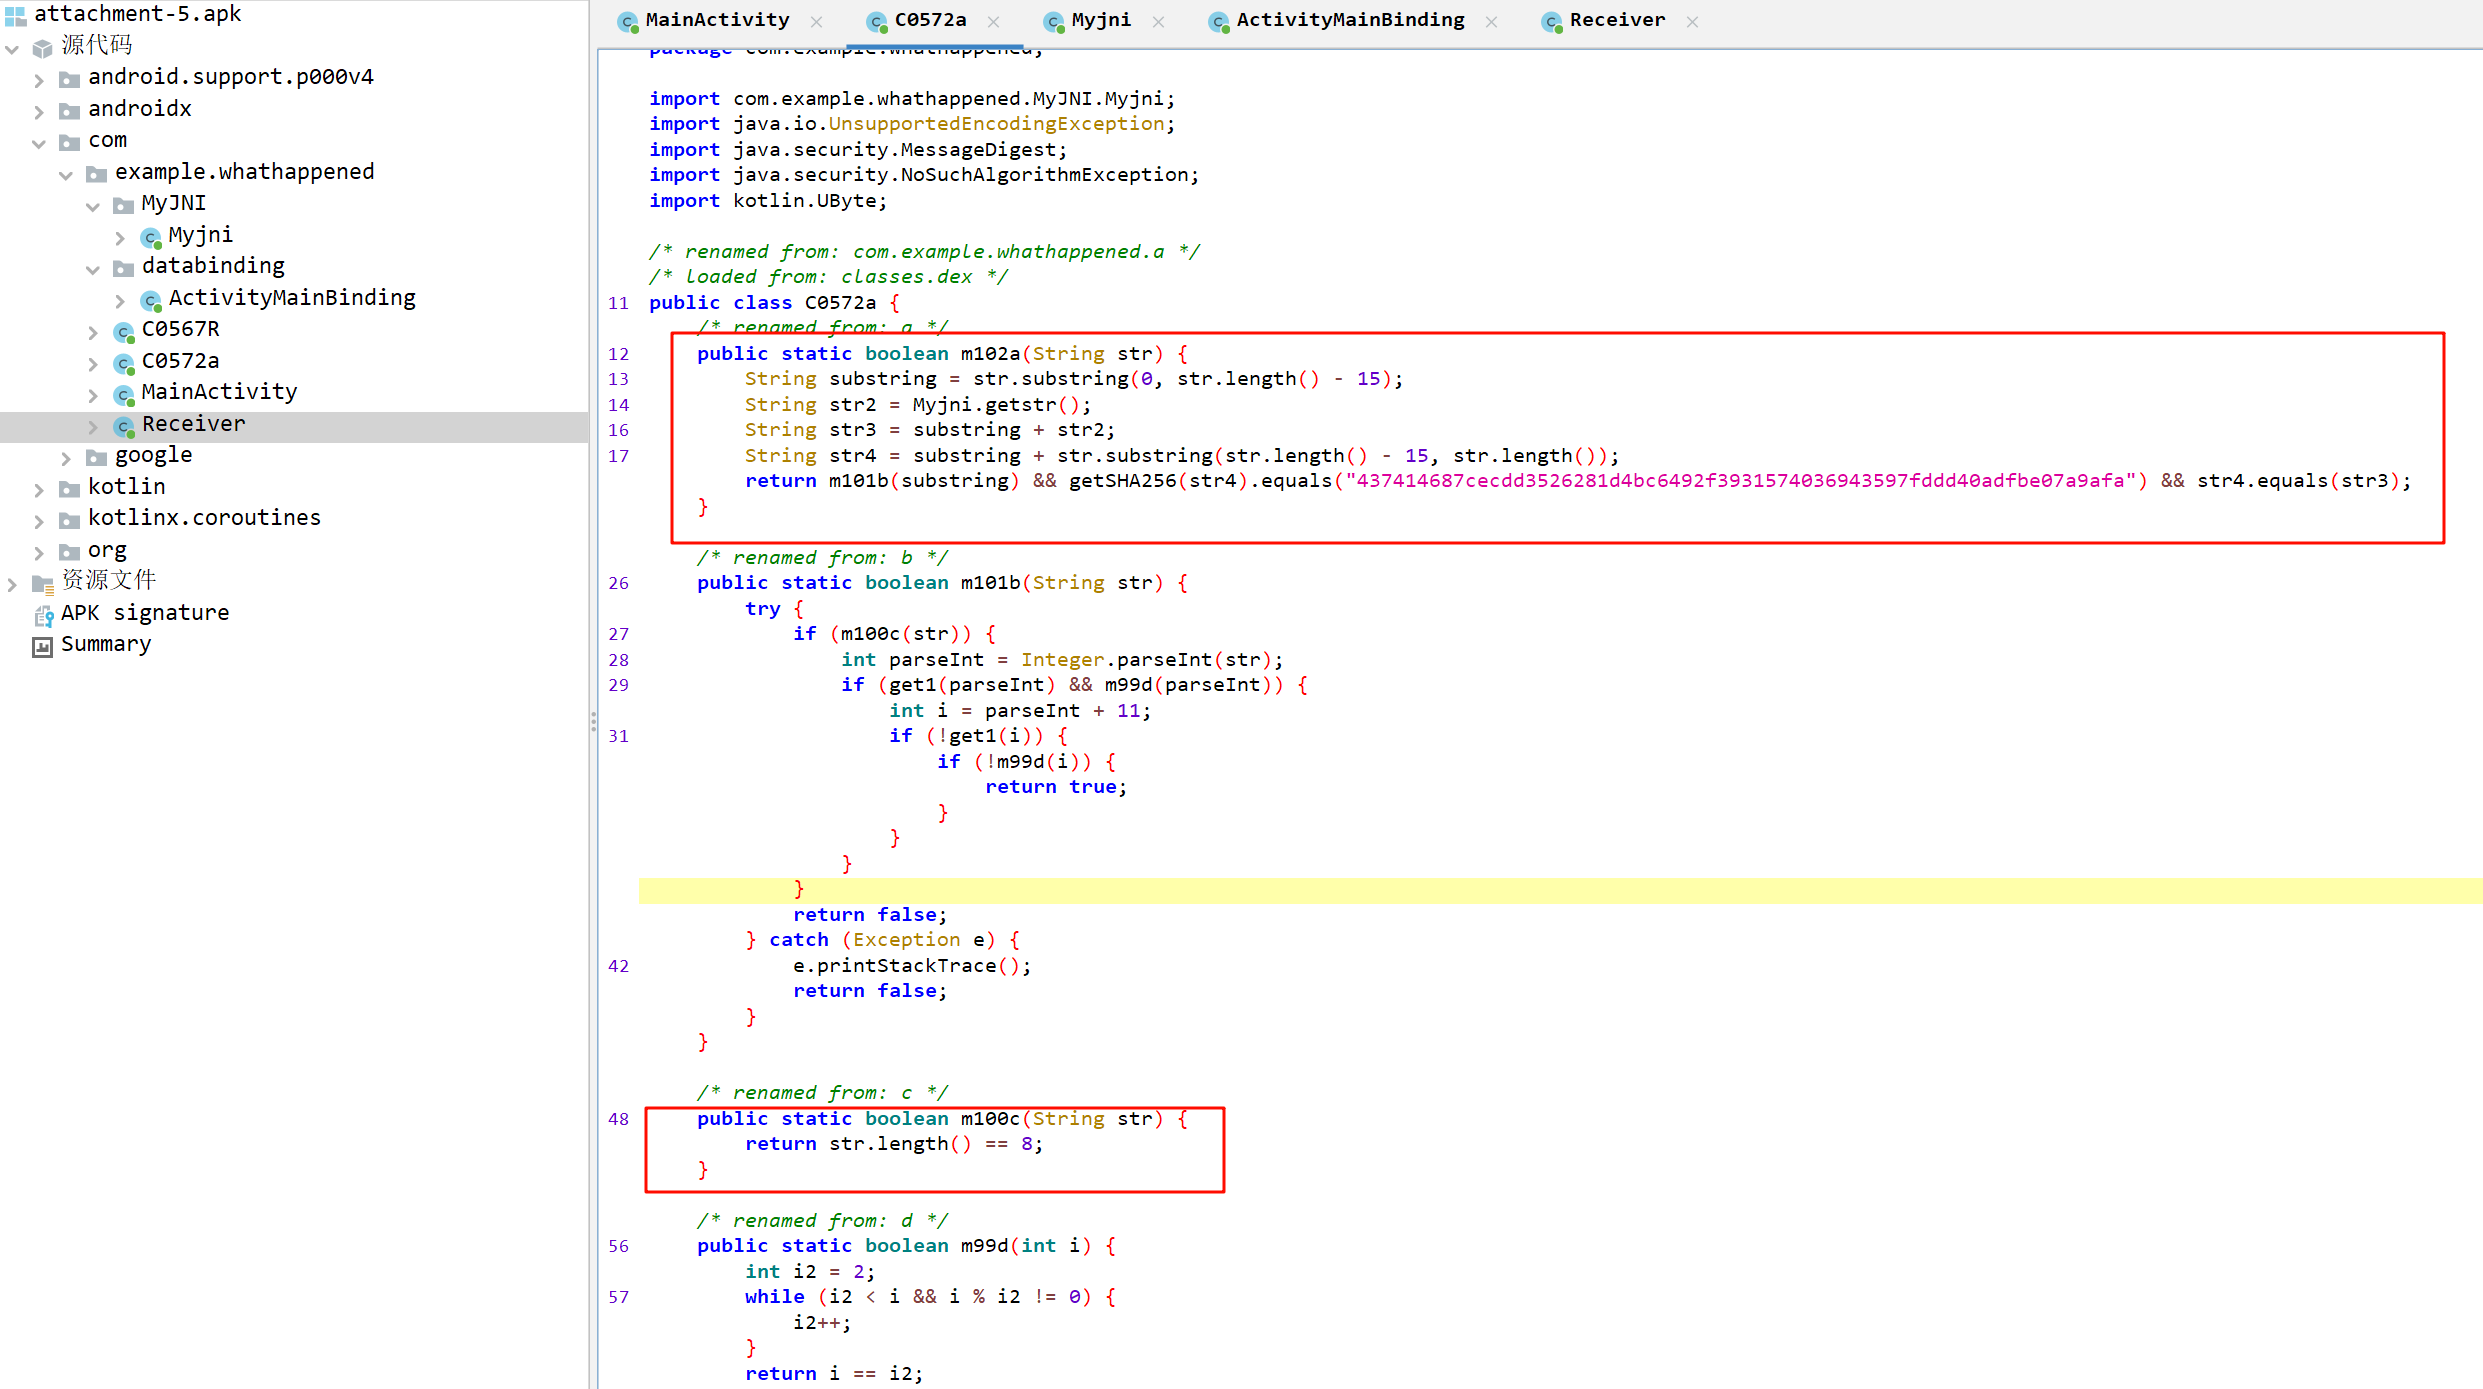
Task: Click the 资源文件 resources folder icon
Action: [x=42, y=583]
